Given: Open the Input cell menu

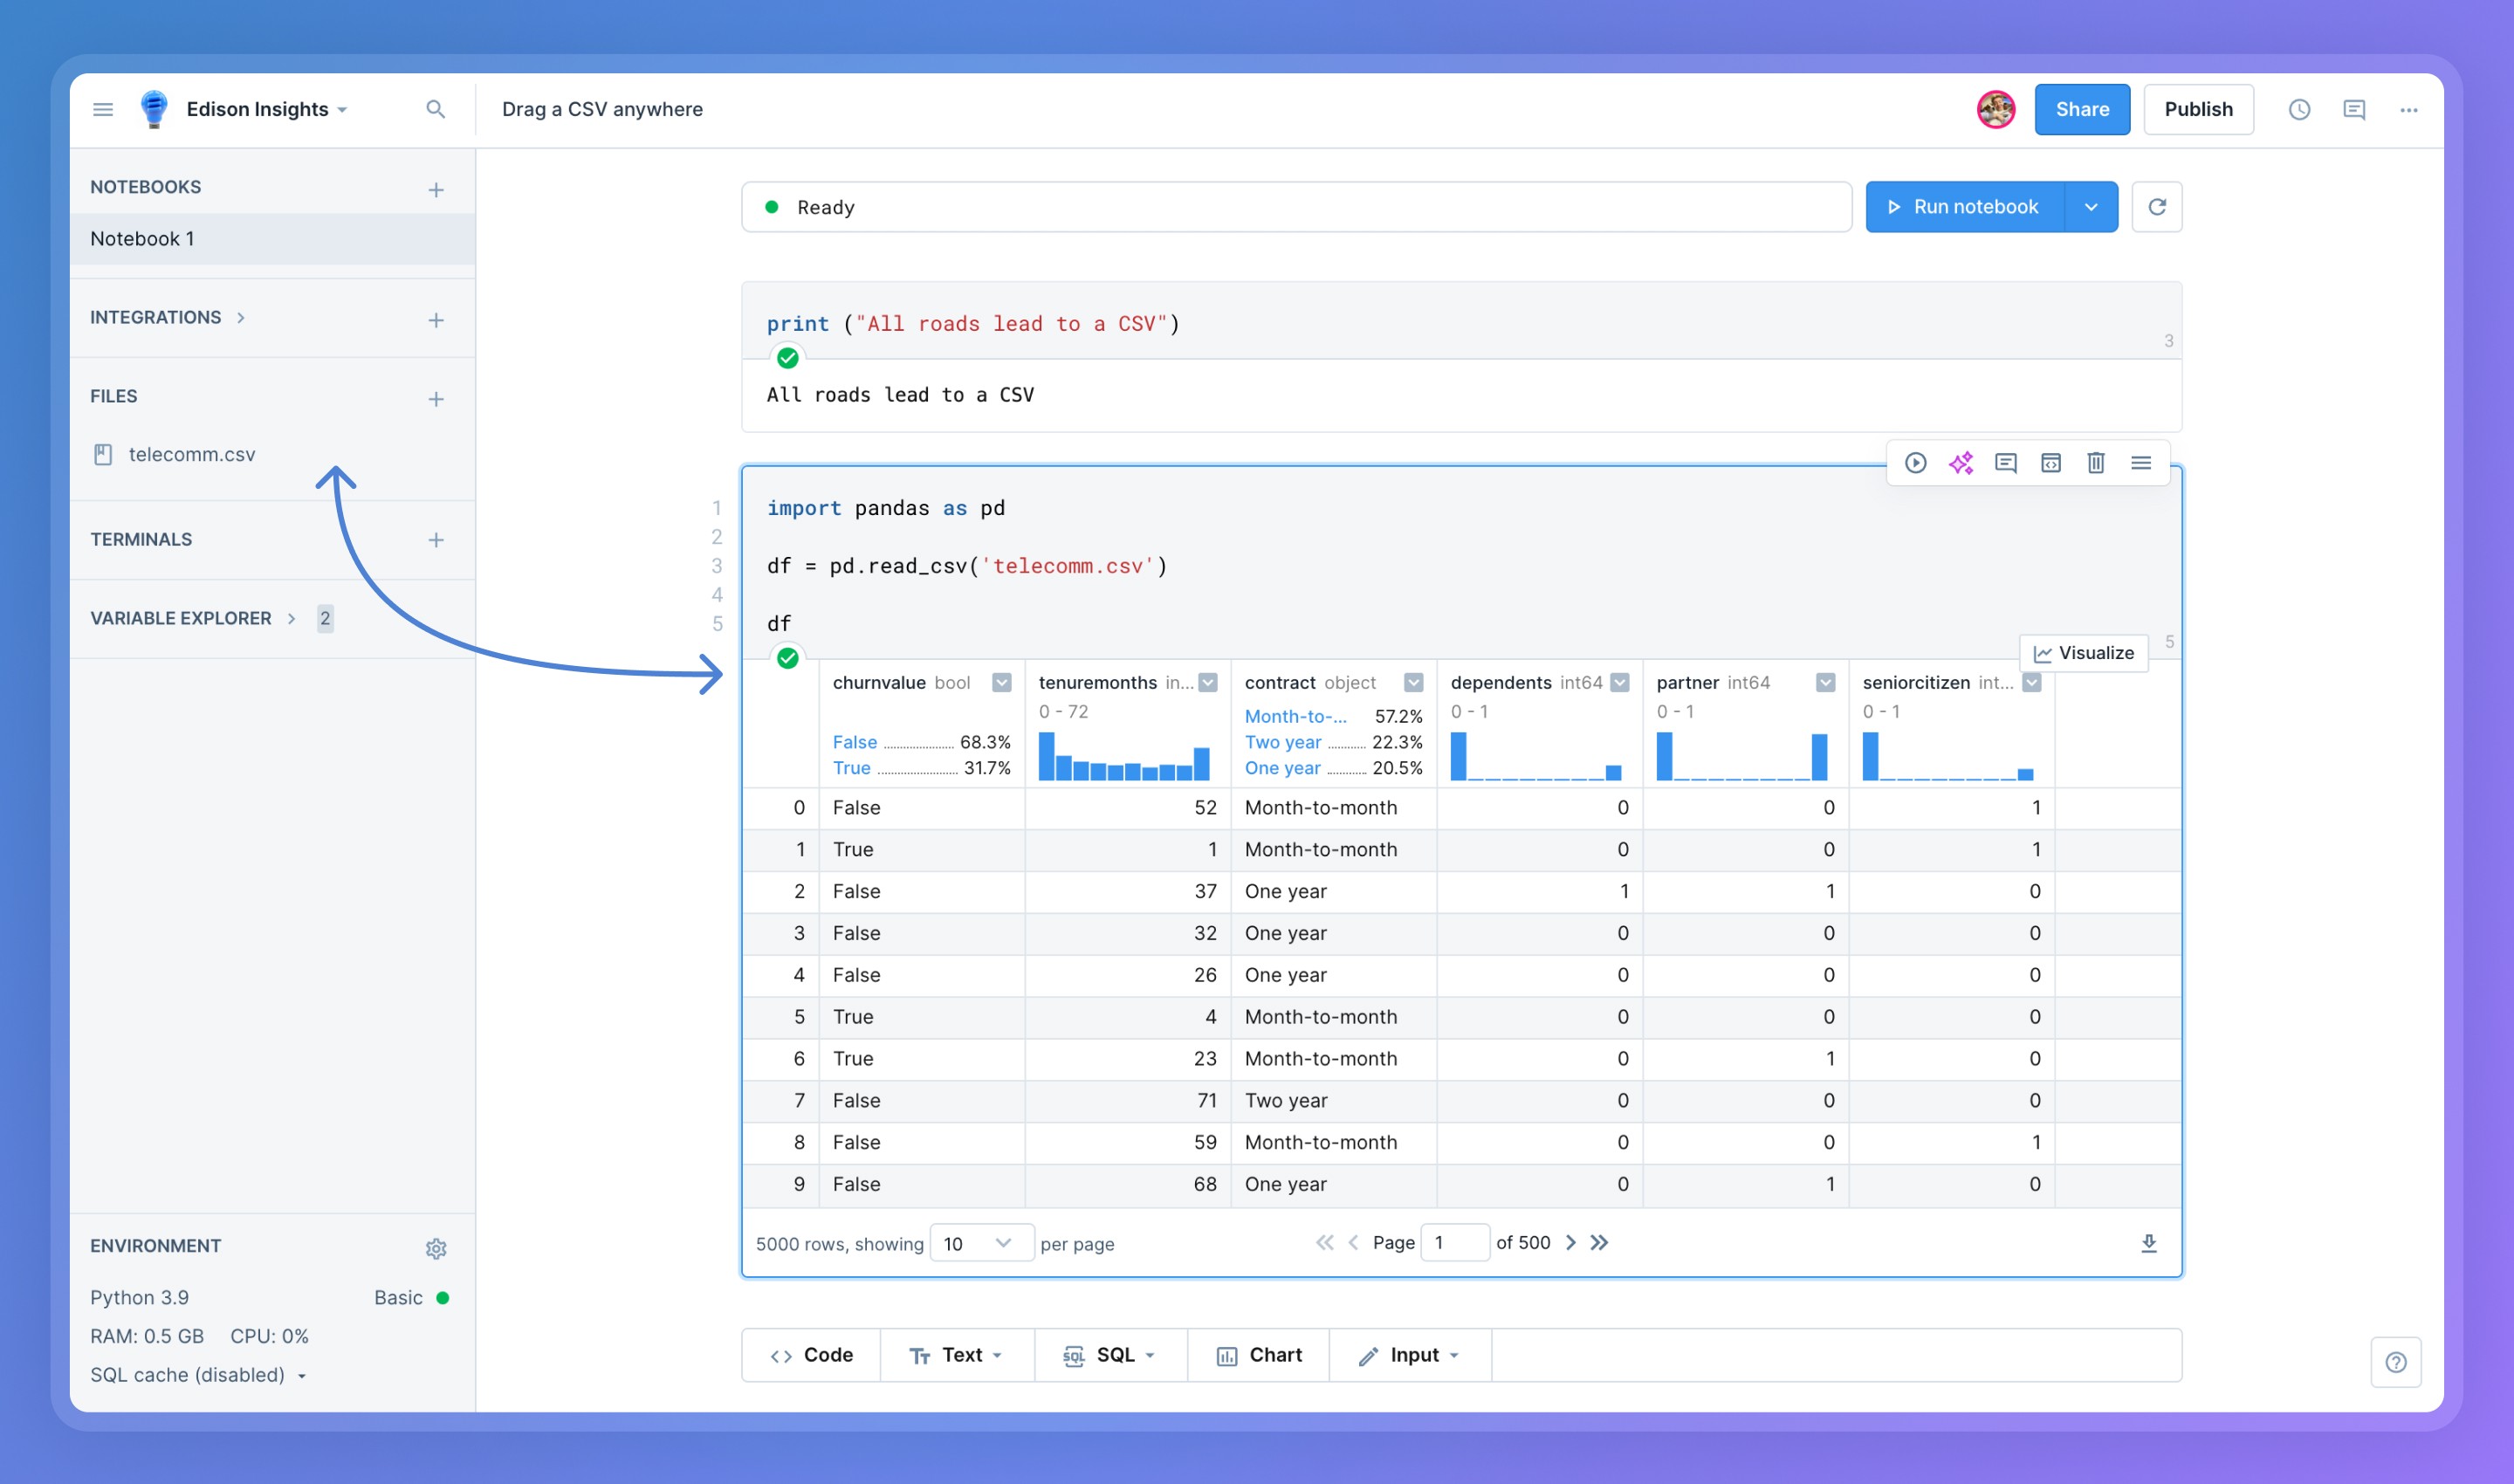Looking at the screenshot, I should pos(1410,1355).
